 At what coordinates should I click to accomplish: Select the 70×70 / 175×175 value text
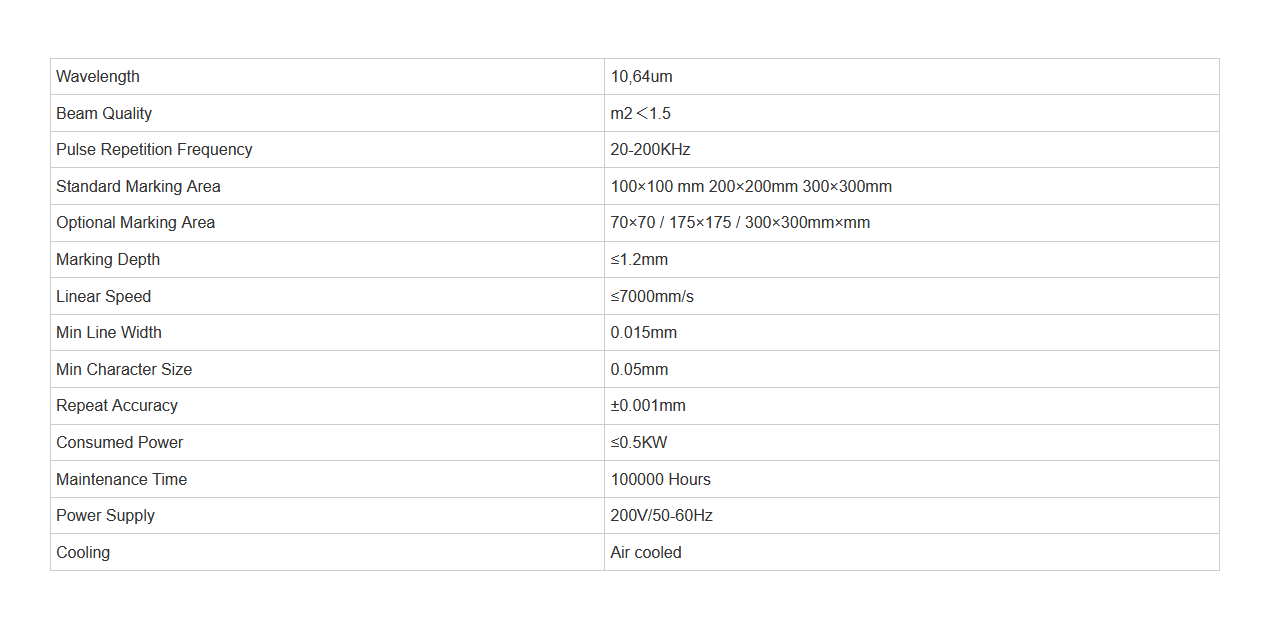[x=671, y=223]
